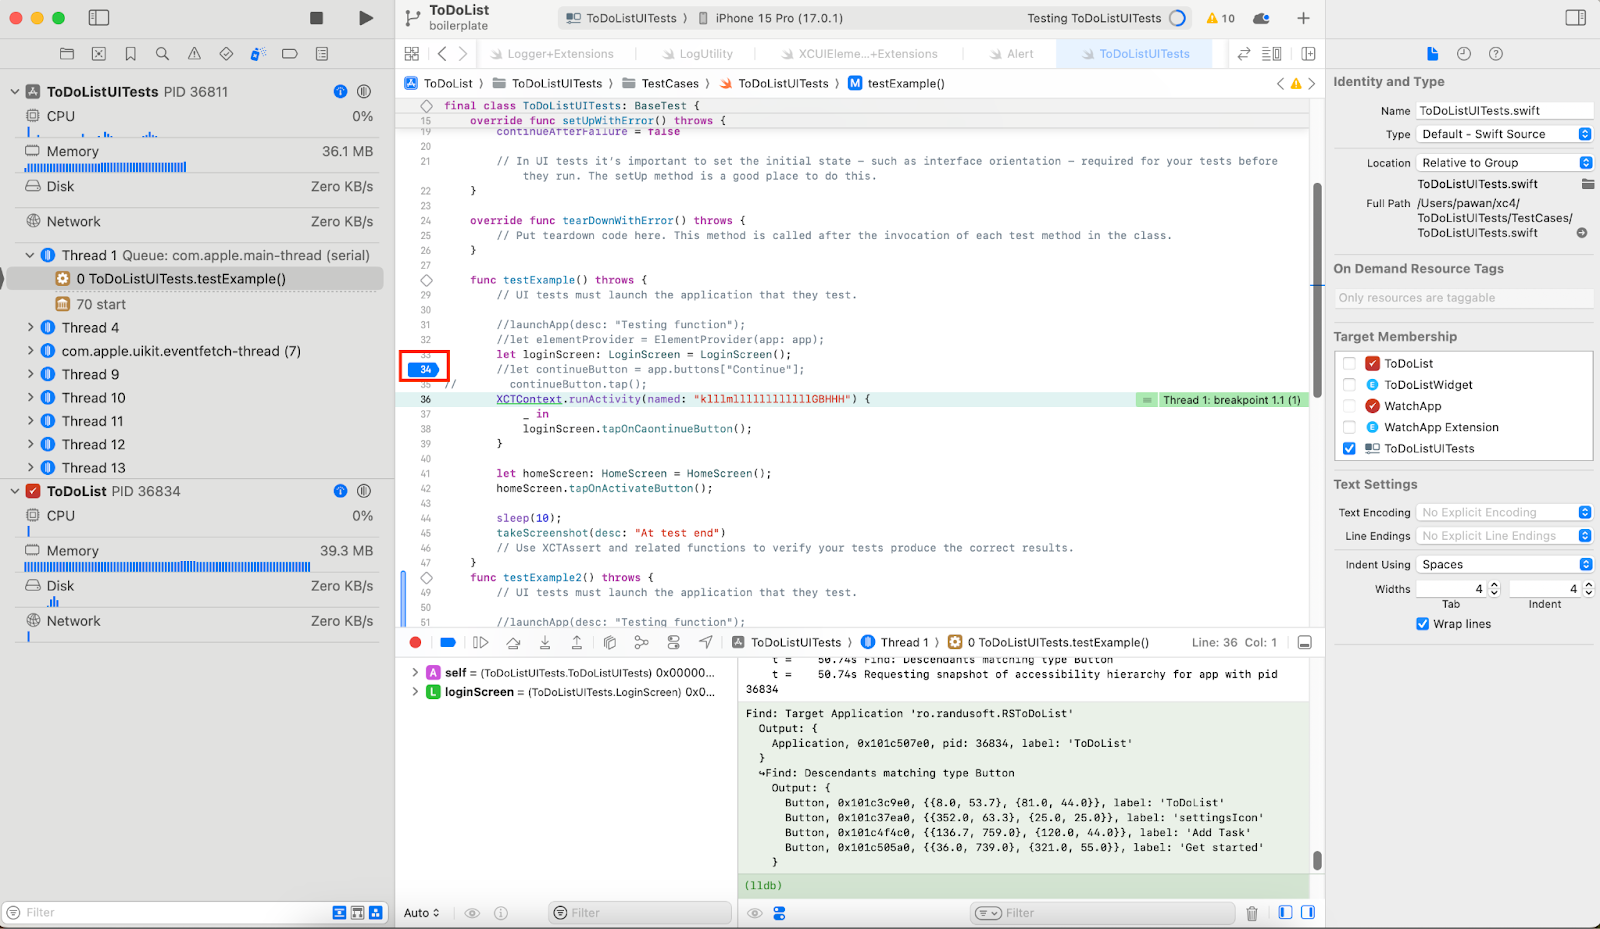Collapse the ToDoListUITests process group
Screen dimensions: 1600x929
pos(15,92)
